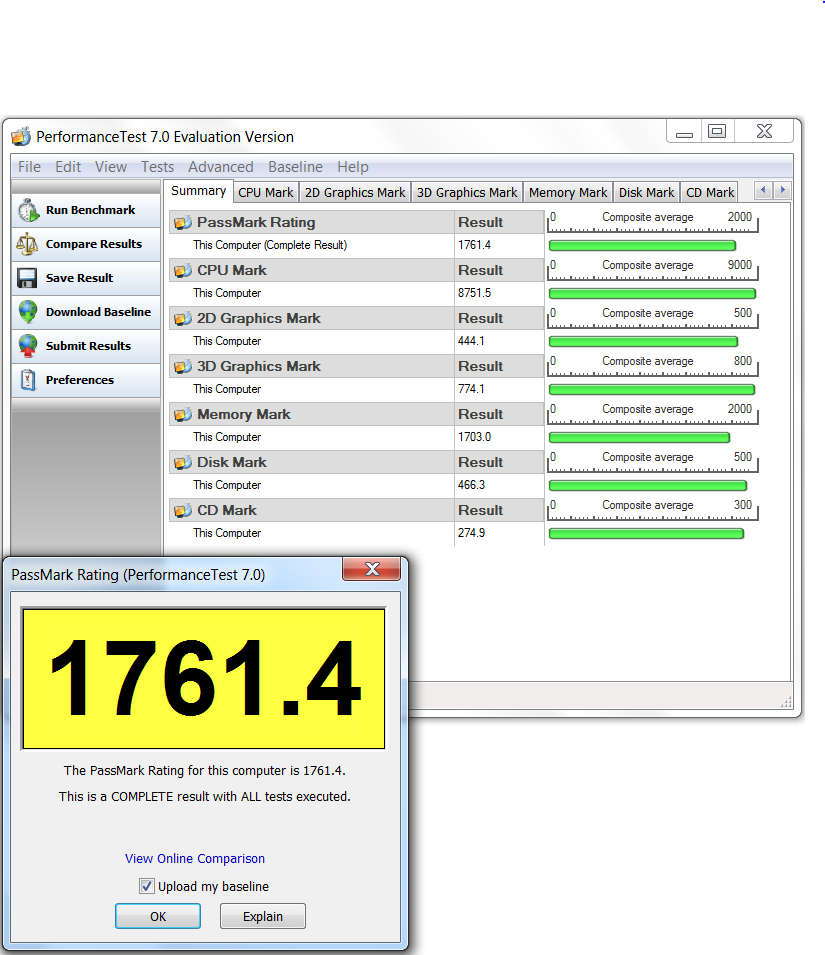Open the Help menu
825x955 pixels.
coord(353,167)
